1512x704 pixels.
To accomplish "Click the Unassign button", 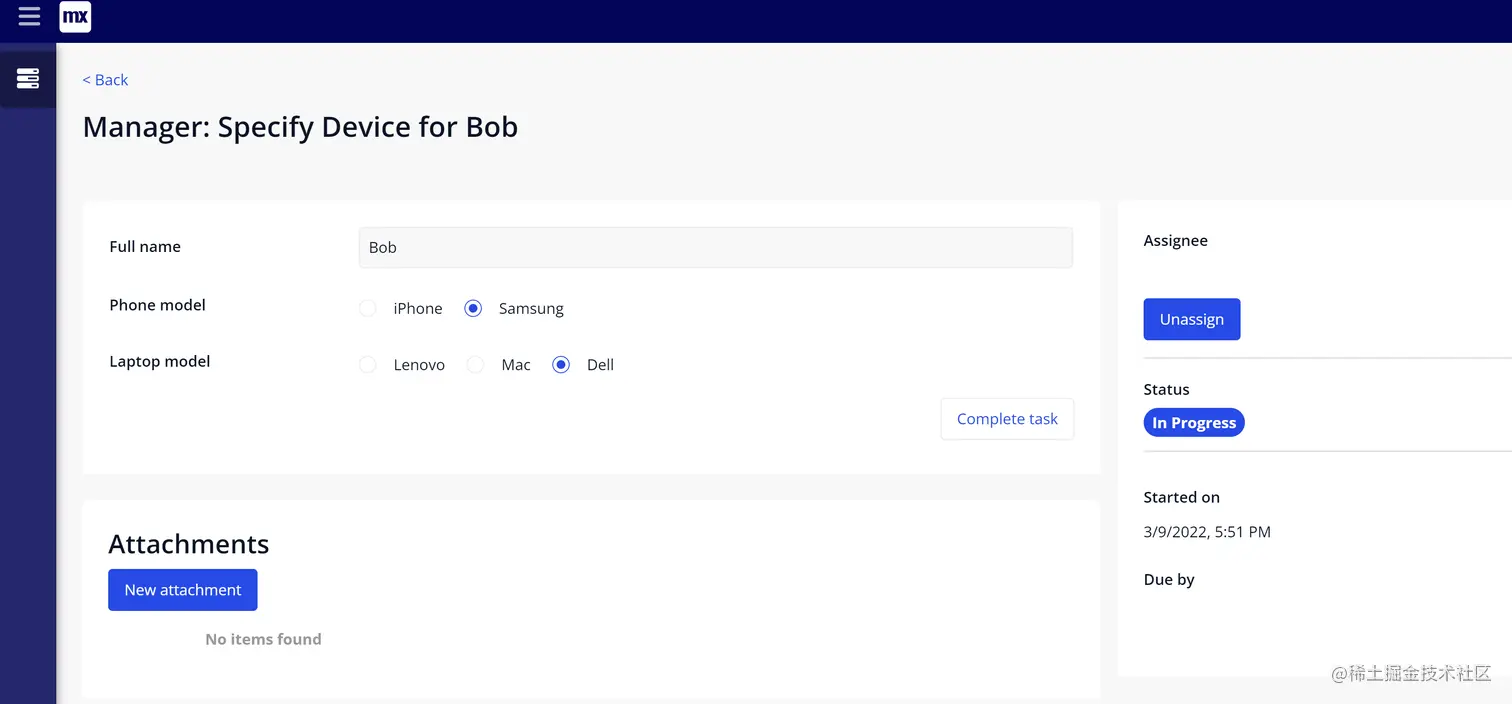I will point(1192,319).
